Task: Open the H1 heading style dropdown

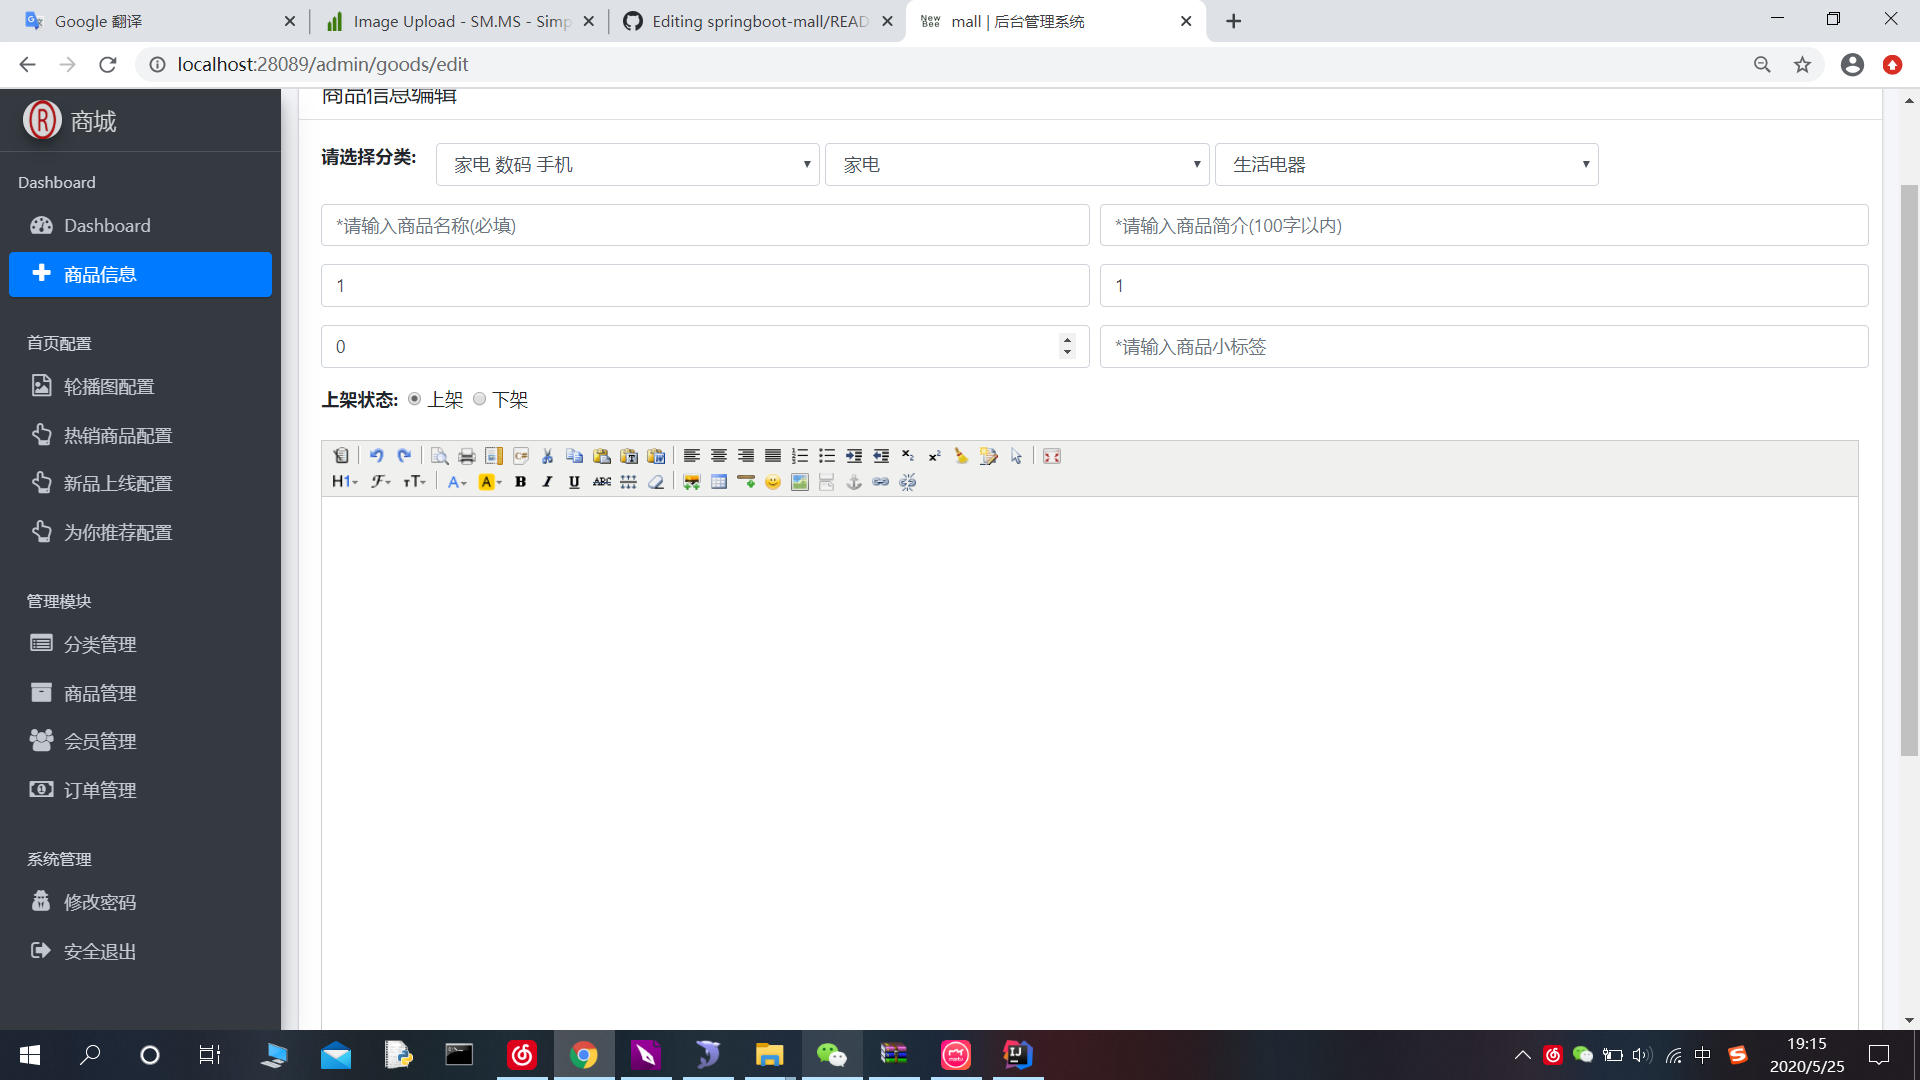Action: (x=343, y=481)
